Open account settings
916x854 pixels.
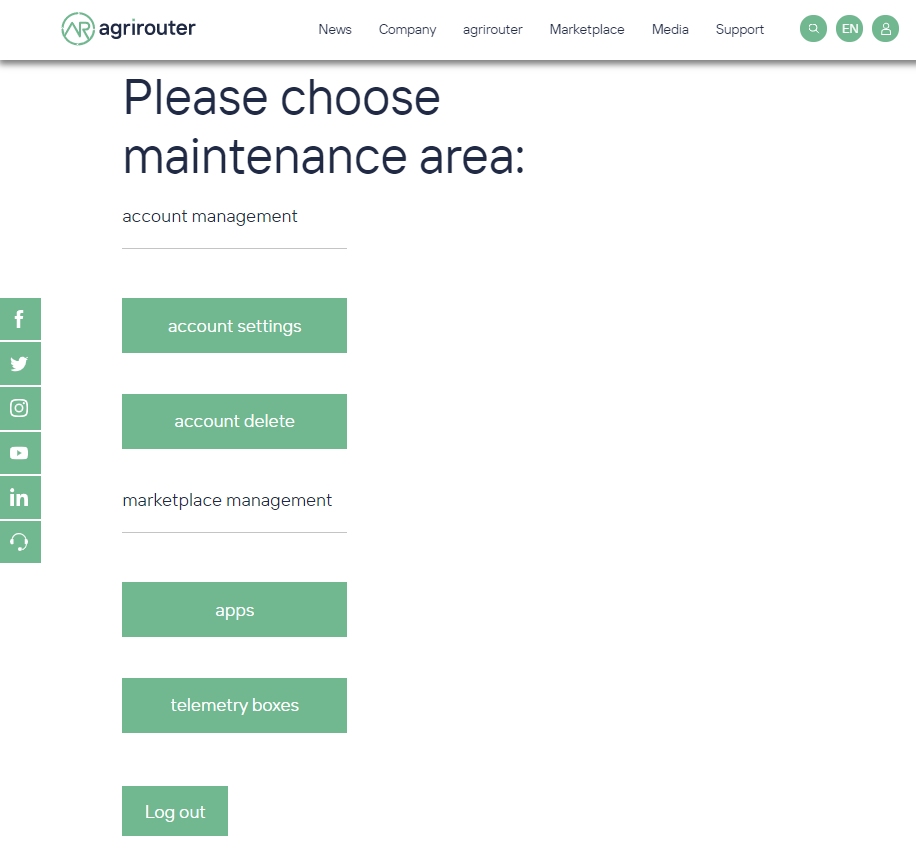point(234,325)
